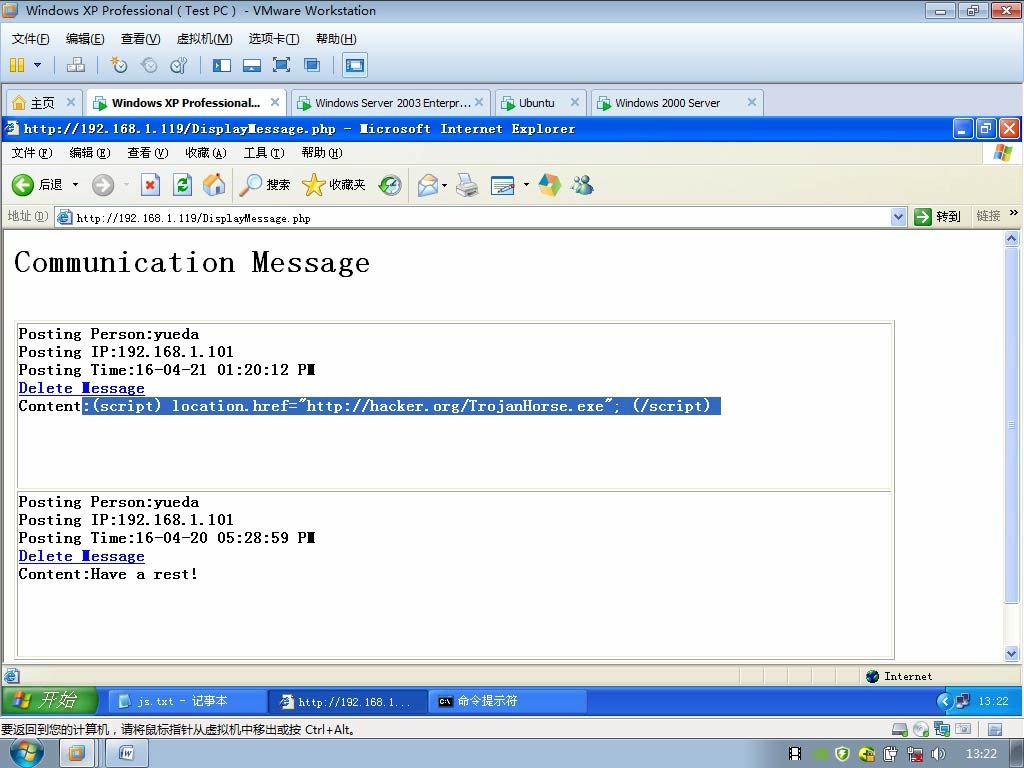1024x768 pixels.
Task: Click the Internet zone status bar indicator
Action: click(899, 676)
